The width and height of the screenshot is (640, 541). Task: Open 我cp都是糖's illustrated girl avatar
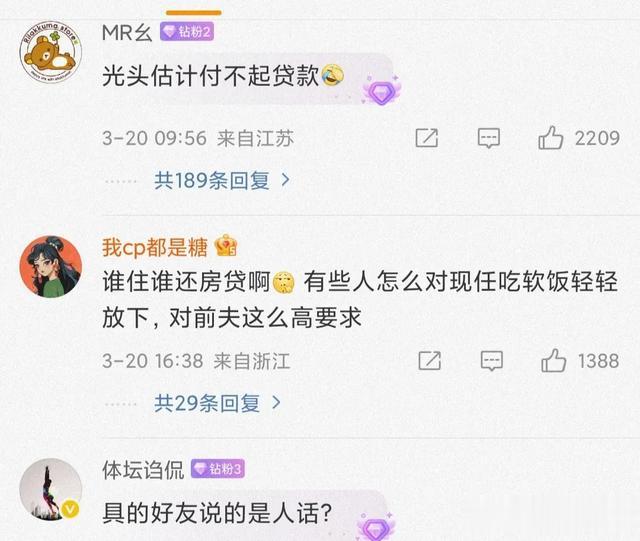51,266
